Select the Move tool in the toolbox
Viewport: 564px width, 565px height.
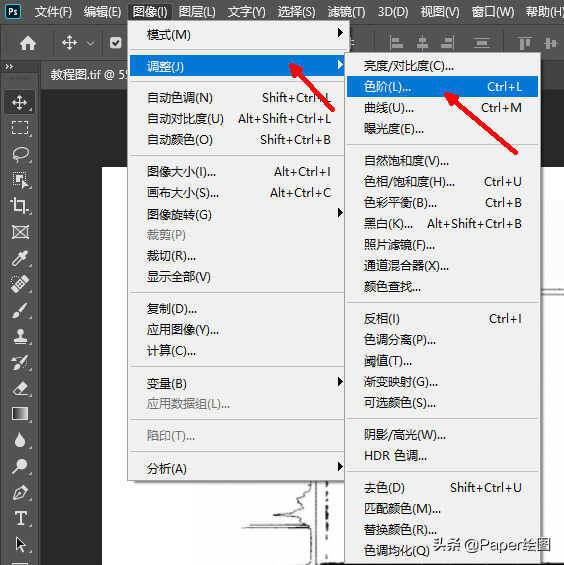click(x=20, y=102)
